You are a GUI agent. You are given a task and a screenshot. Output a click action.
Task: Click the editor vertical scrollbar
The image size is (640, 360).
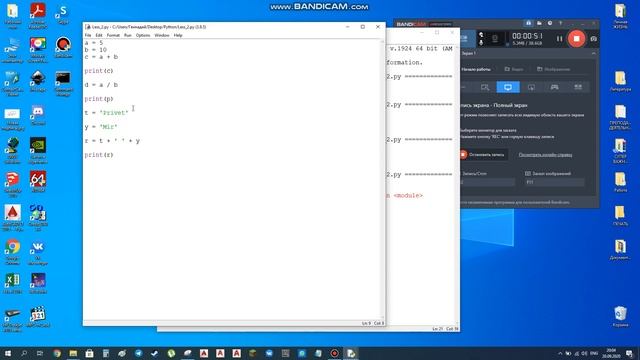coord(382,179)
